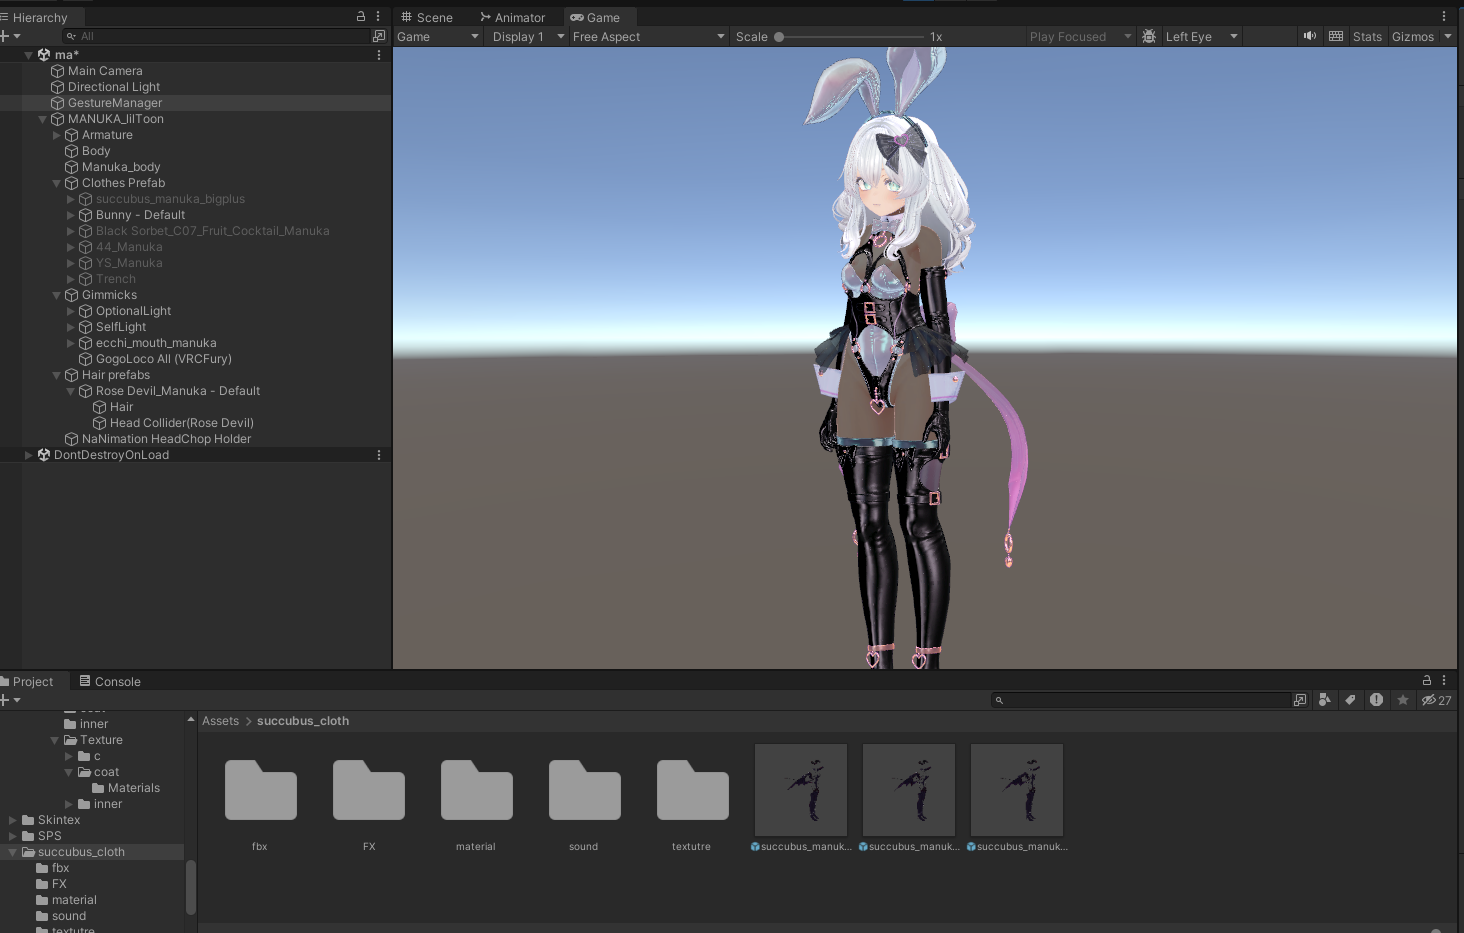Open Project panel three-dot menu
Screen dimensions: 1464x933
1444,680
